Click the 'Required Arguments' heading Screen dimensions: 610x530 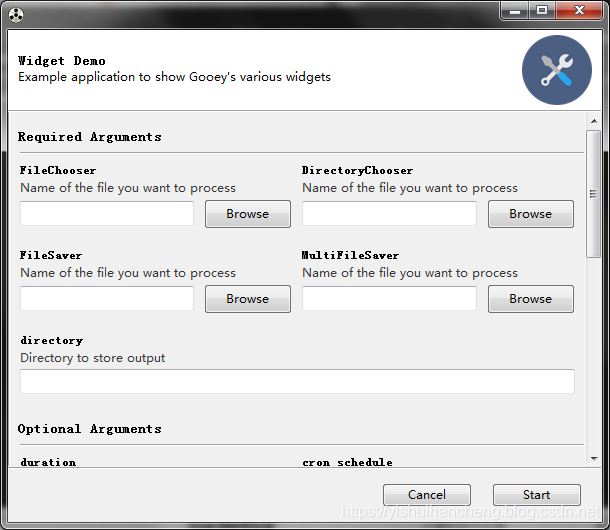pyautogui.click(x=89, y=137)
